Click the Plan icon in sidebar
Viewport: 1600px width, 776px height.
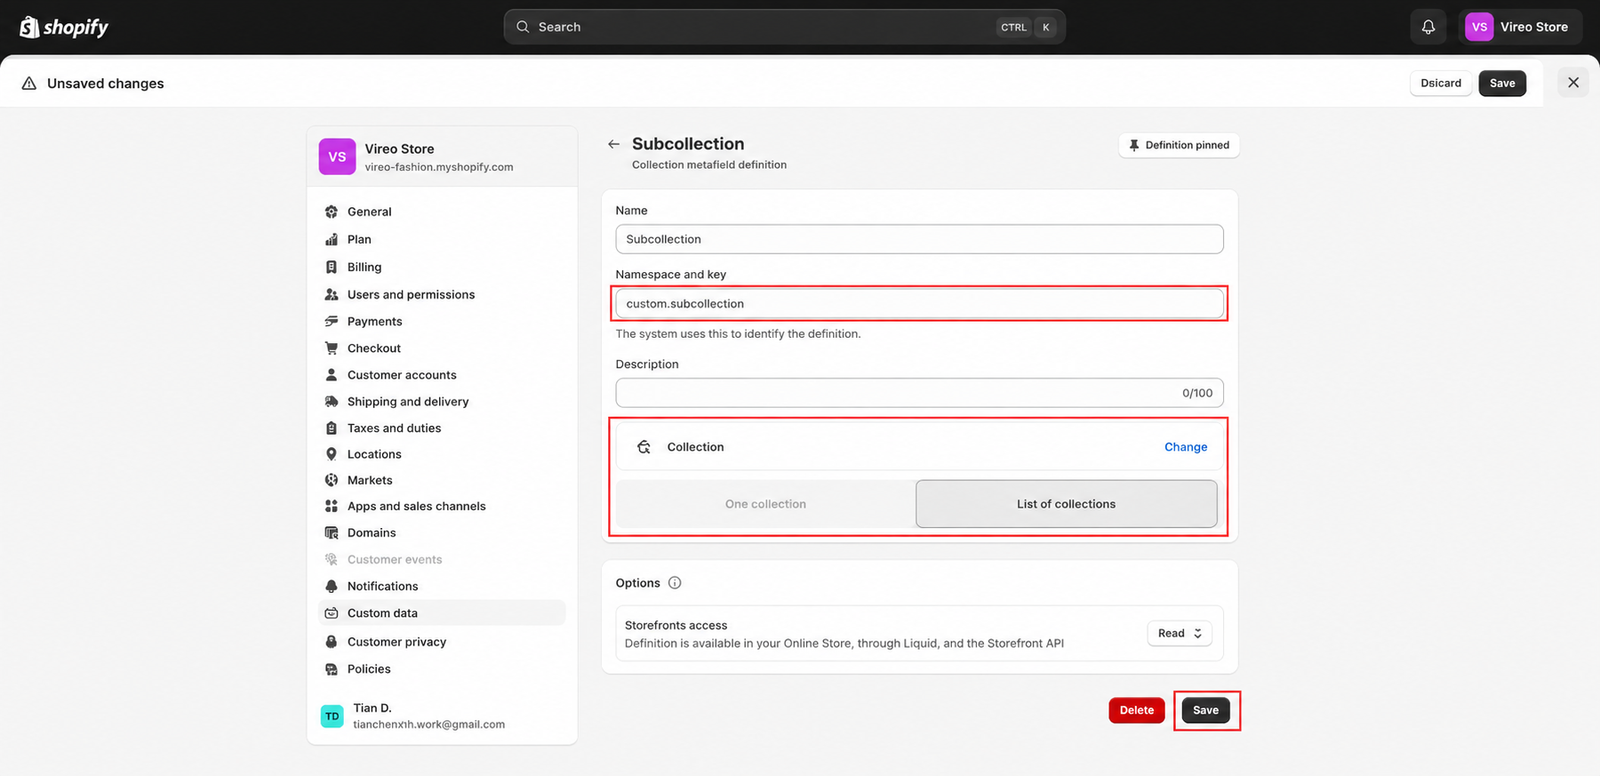point(331,240)
